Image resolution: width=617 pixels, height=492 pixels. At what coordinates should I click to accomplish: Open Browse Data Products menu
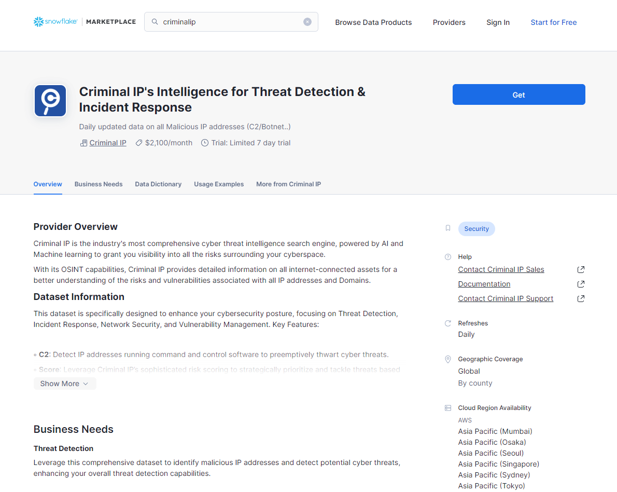373,22
